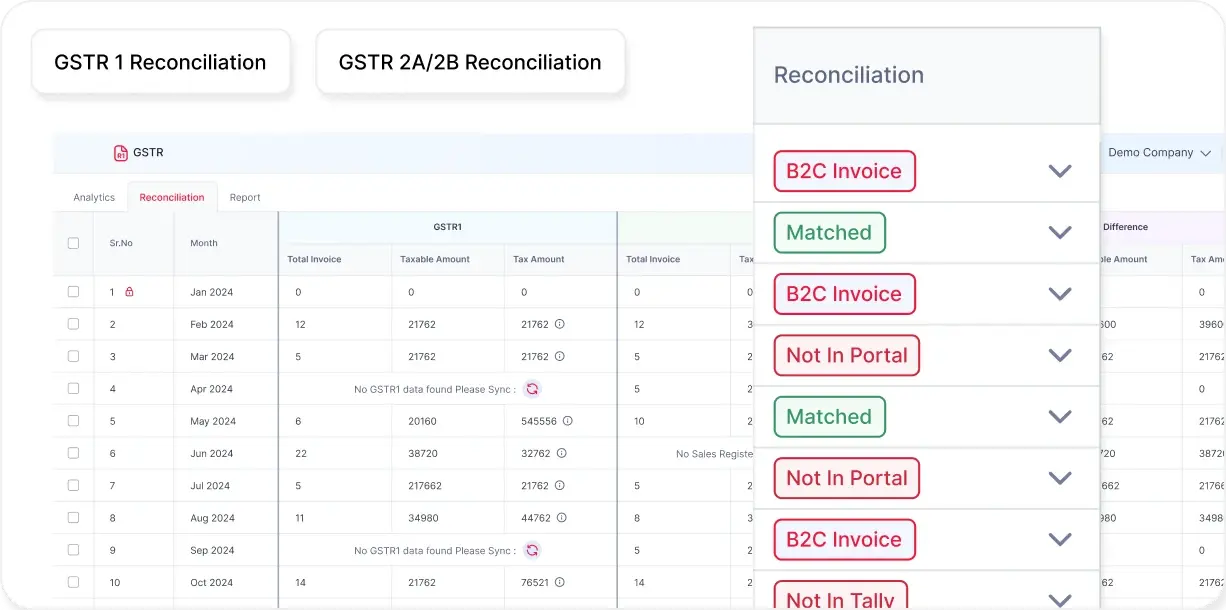Click the GSTR 1 Reconciliation button
The width and height of the screenshot is (1226, 610).
click(x=161, y=62)
